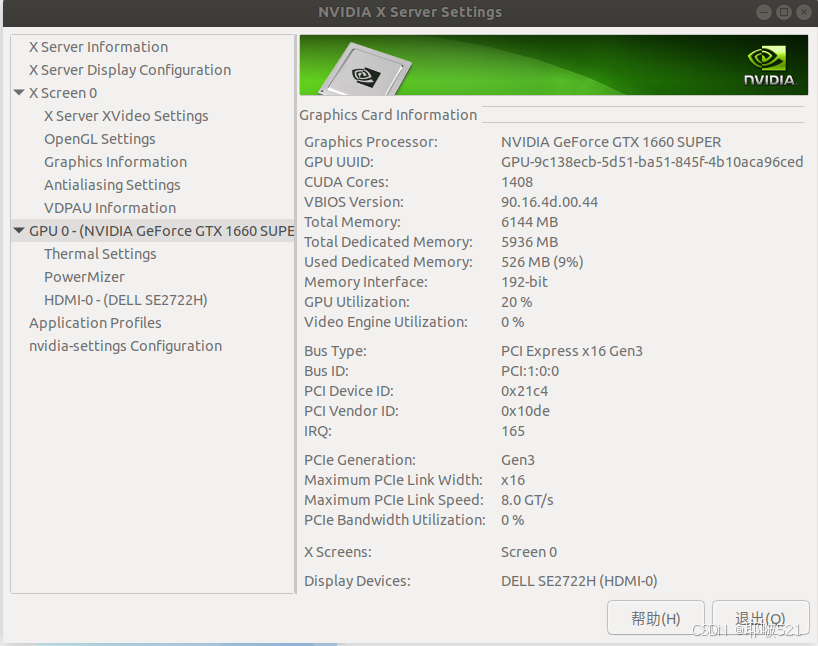Collapse the X Screen 0 tree section
818x646 pixels.
18,92
